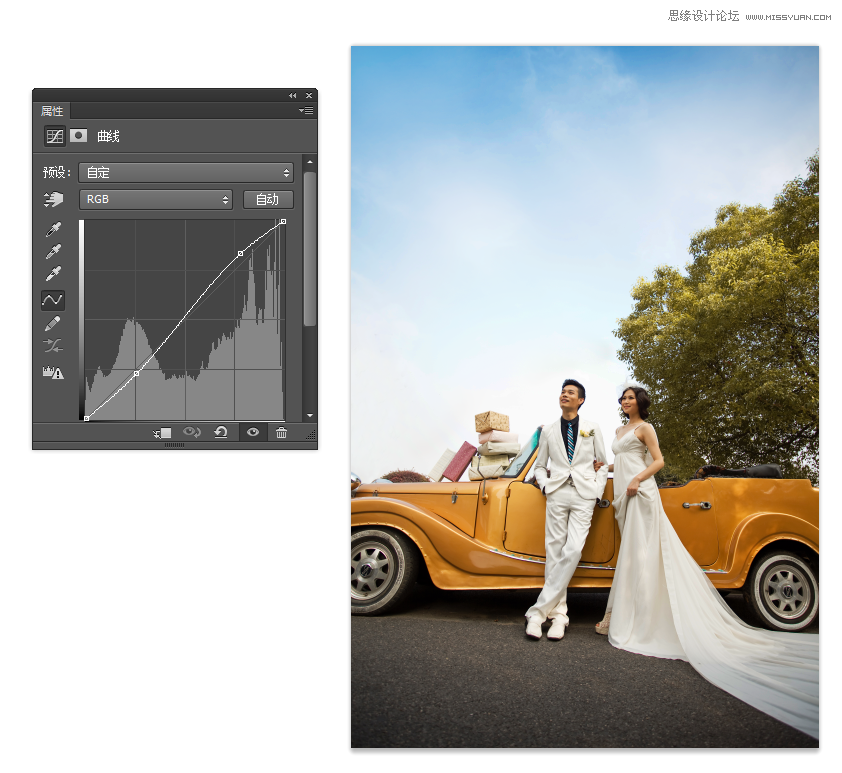Pick the white point eyedropper
Image resolution: width=842 pixels, height=773 pixels.
[x=53, y=273]
